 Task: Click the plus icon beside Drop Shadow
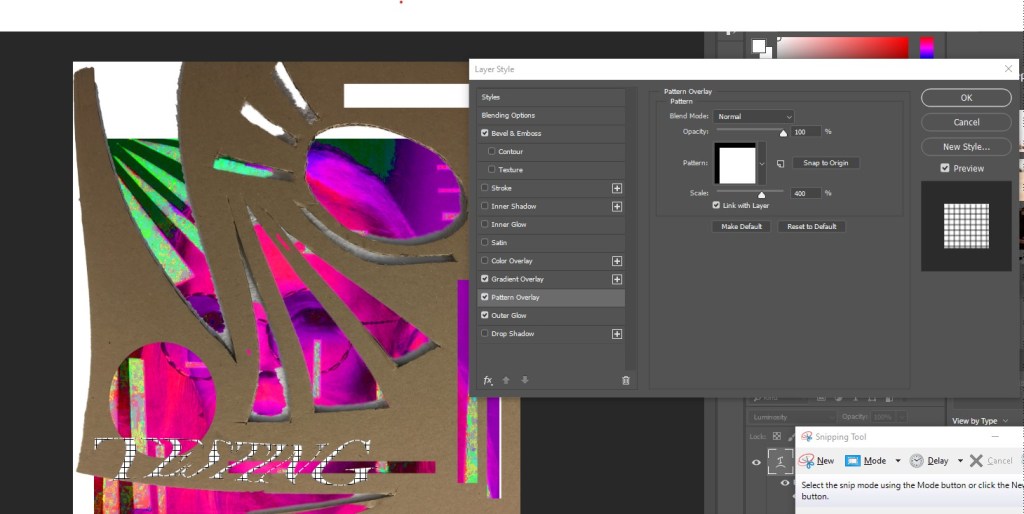coord(617,334)
